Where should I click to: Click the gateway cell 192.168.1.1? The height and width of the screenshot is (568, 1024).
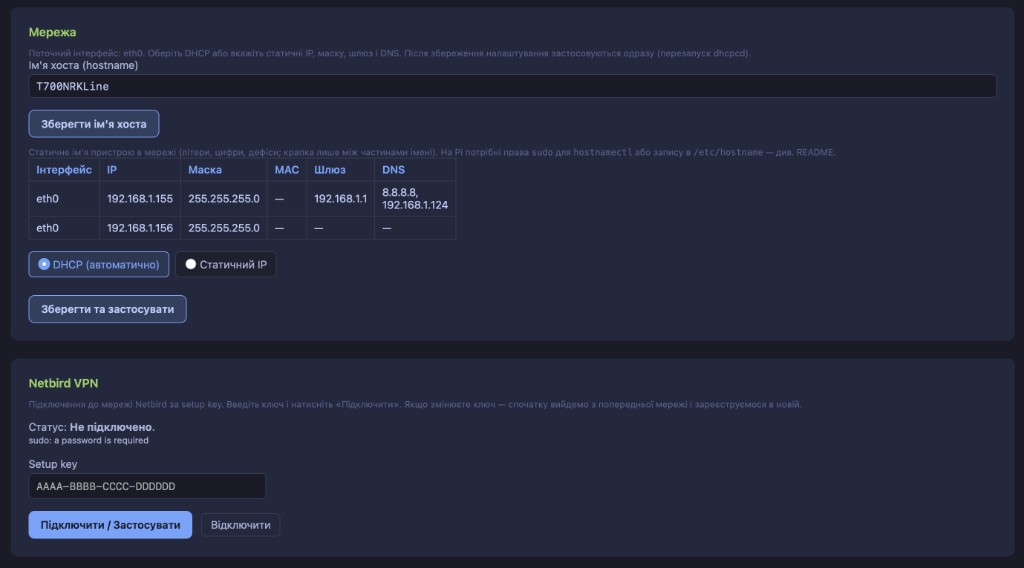[340, 198]
